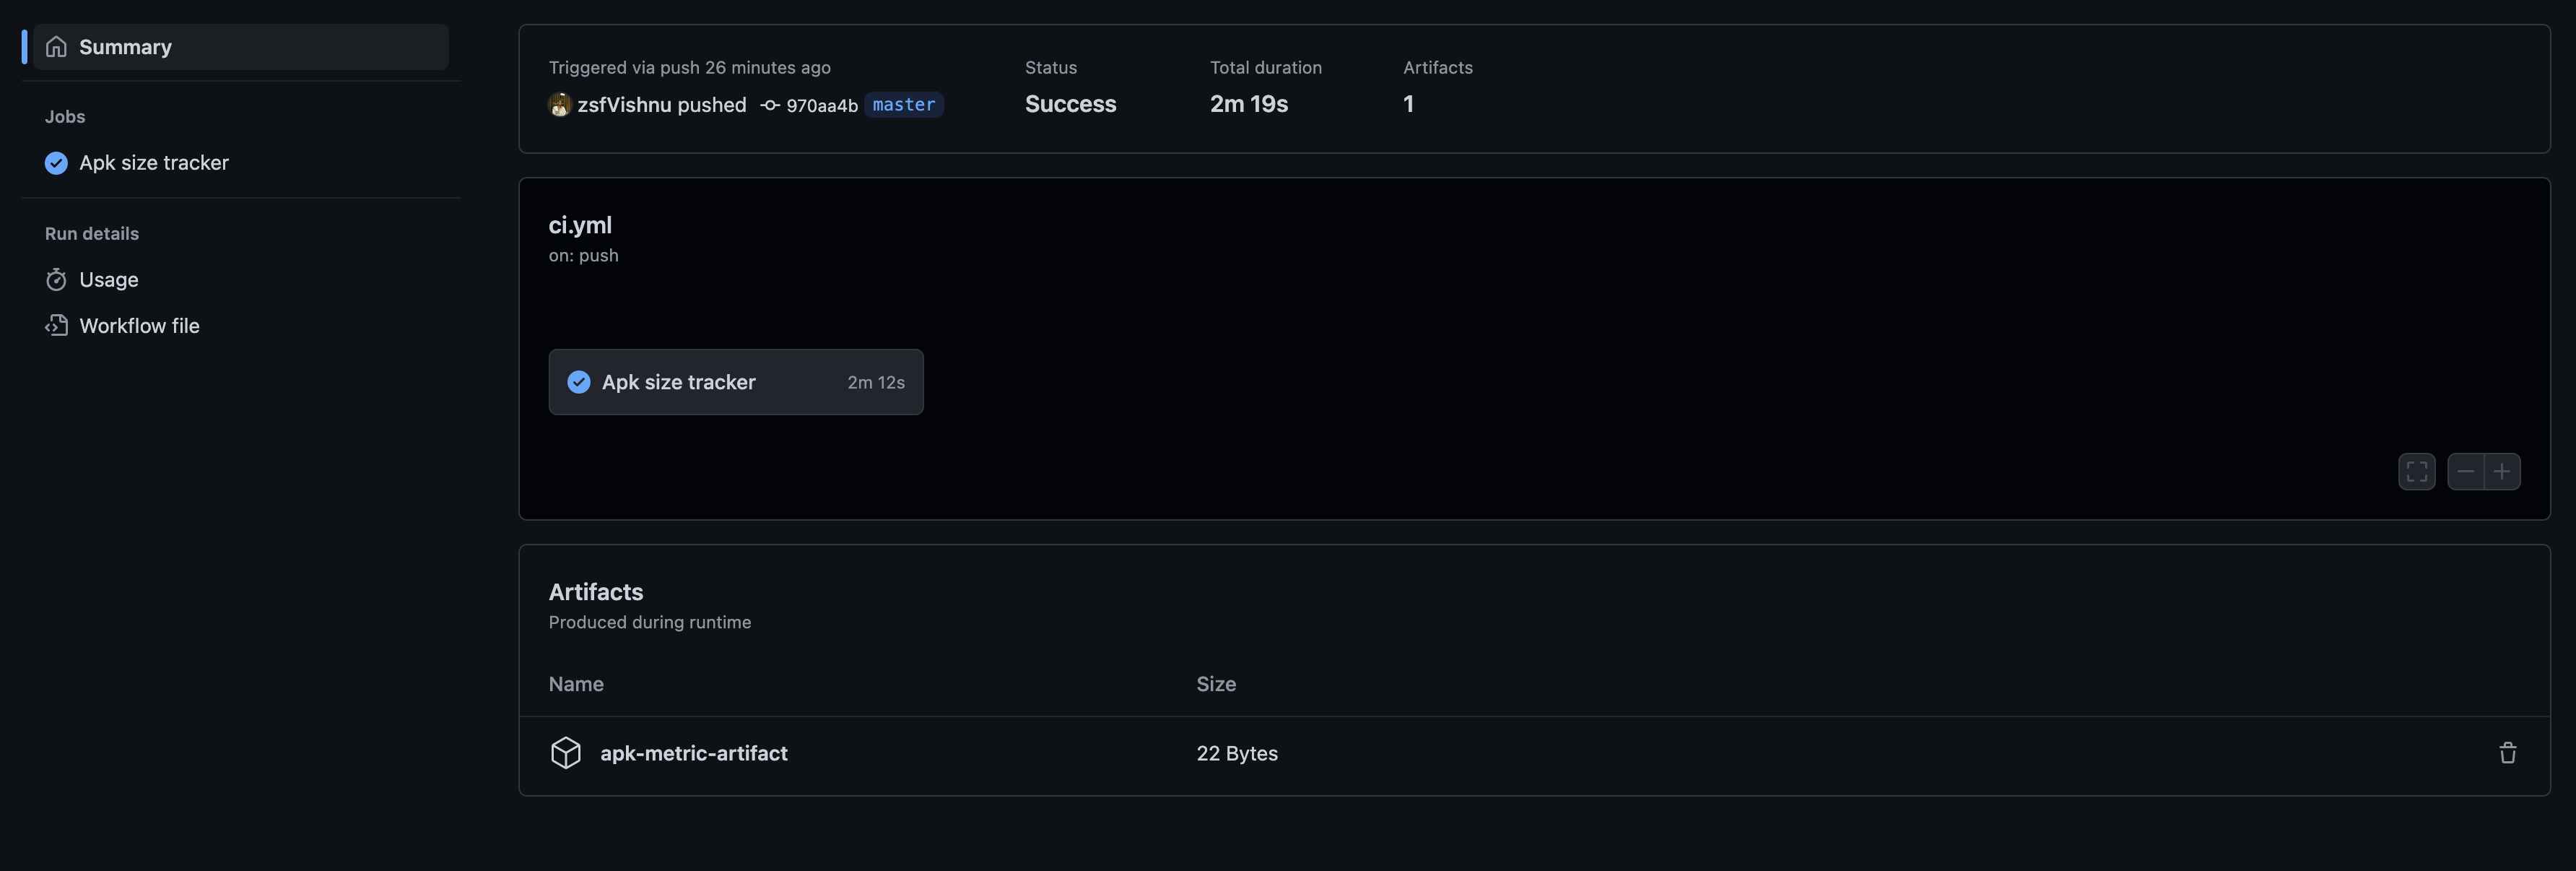Click the Workflow file icon in the sidebar

tap(57, 325)
